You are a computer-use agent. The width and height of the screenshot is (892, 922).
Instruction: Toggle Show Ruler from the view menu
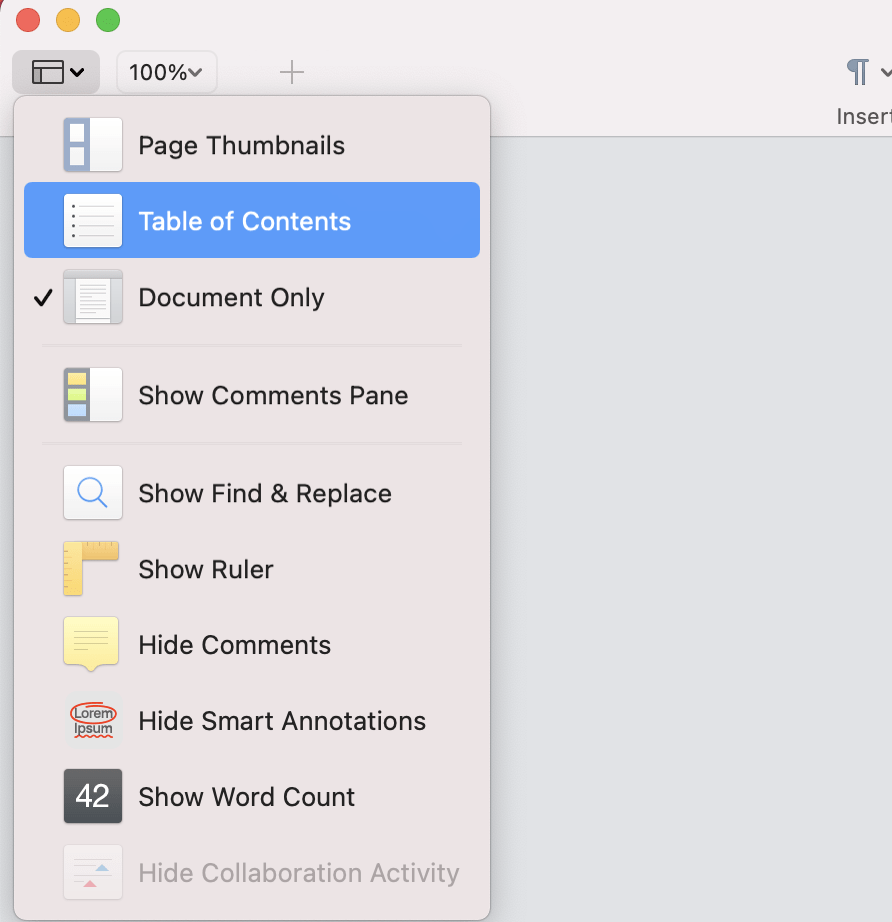tap(205, 568)
